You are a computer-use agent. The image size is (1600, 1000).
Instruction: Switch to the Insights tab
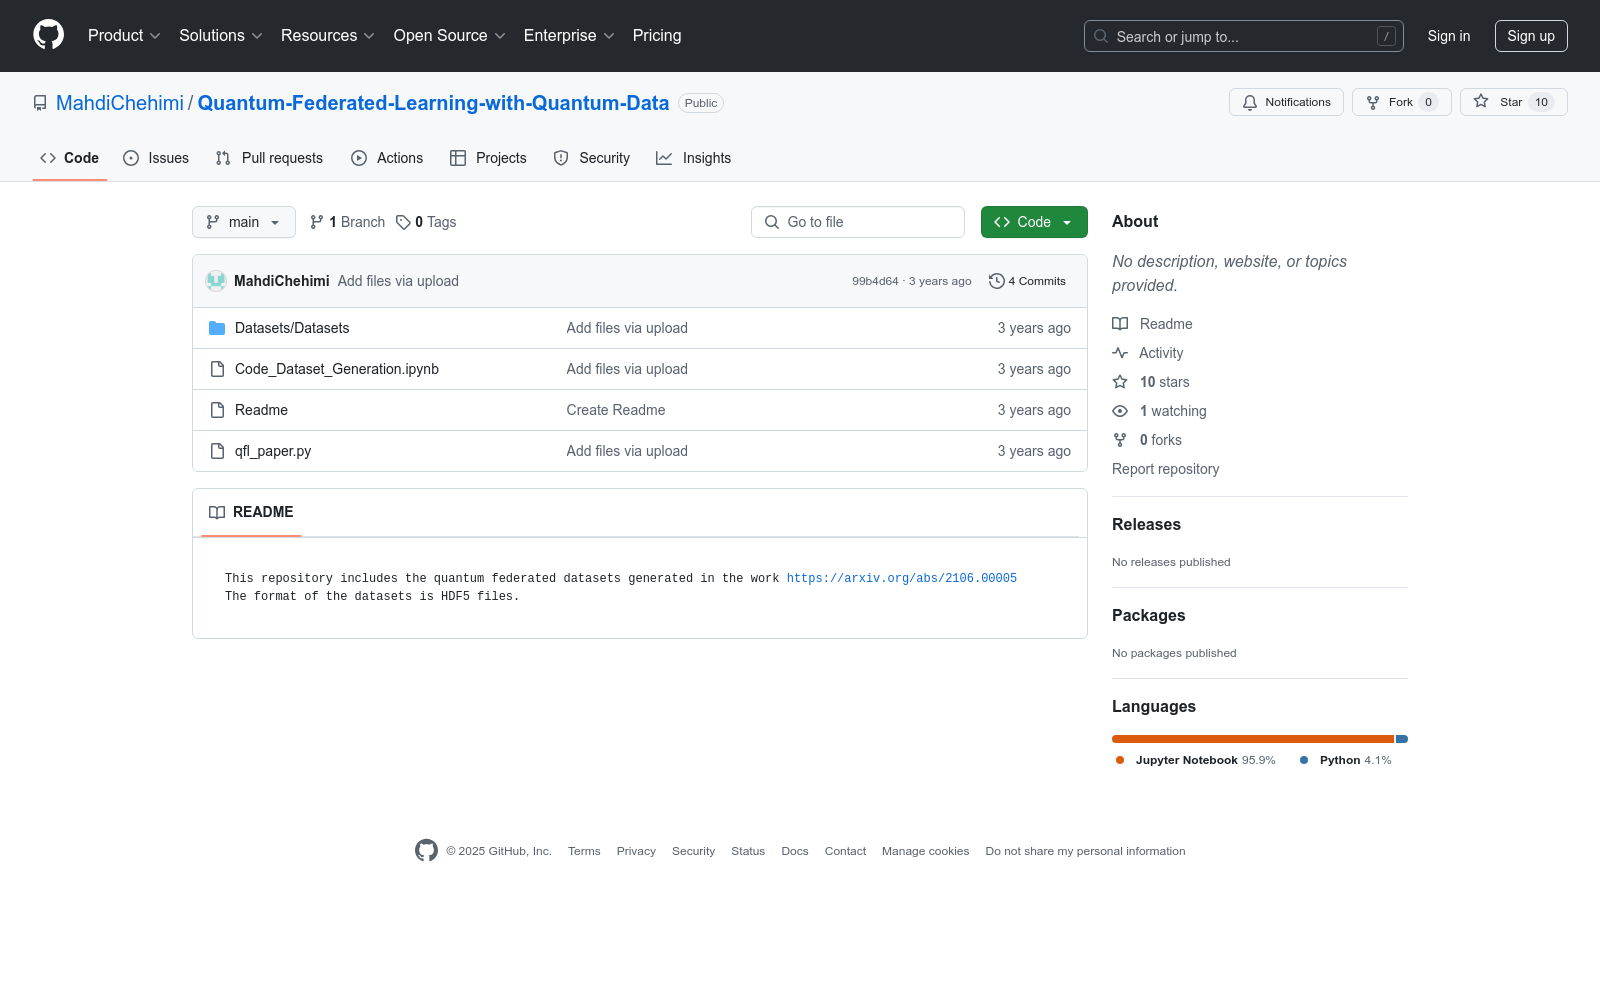tap(694, 158)
